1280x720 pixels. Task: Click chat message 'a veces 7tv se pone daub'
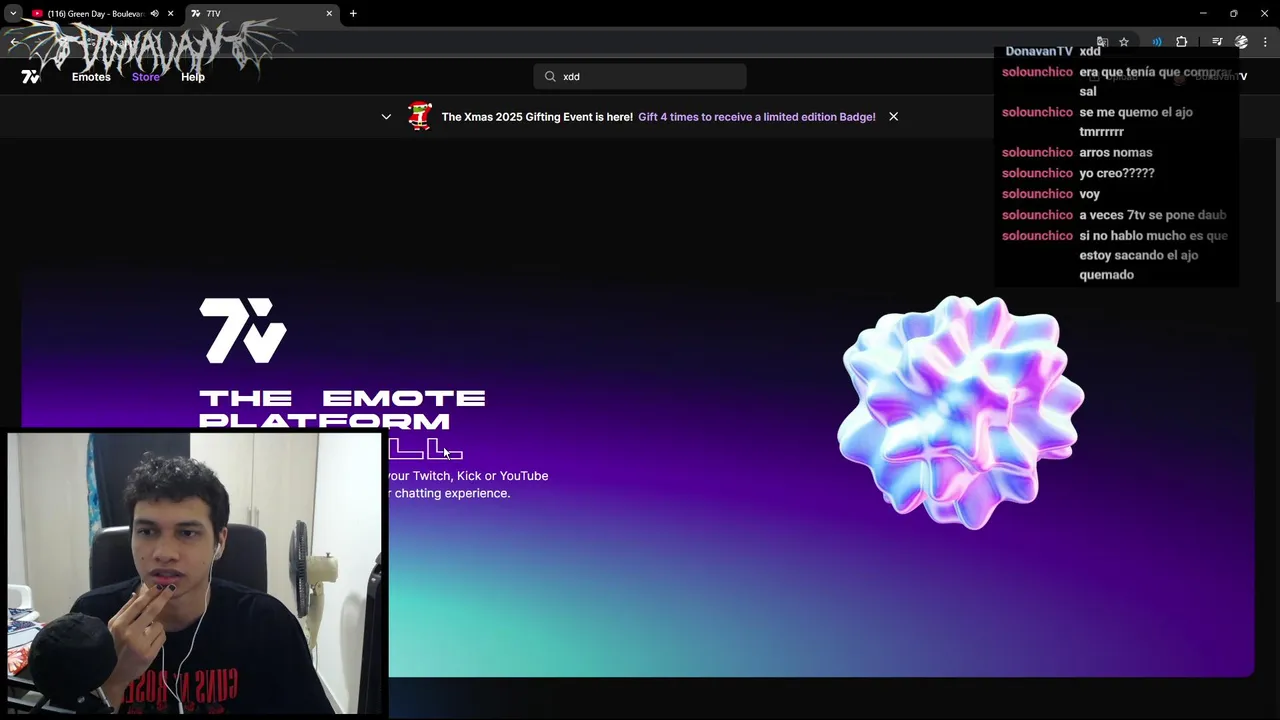pos(1153,215)
